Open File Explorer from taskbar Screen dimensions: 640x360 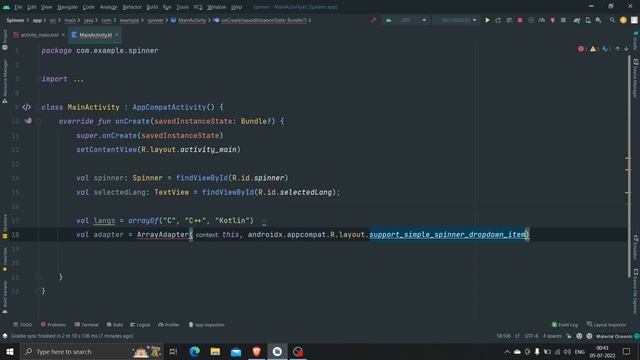[x=215, y=351]
